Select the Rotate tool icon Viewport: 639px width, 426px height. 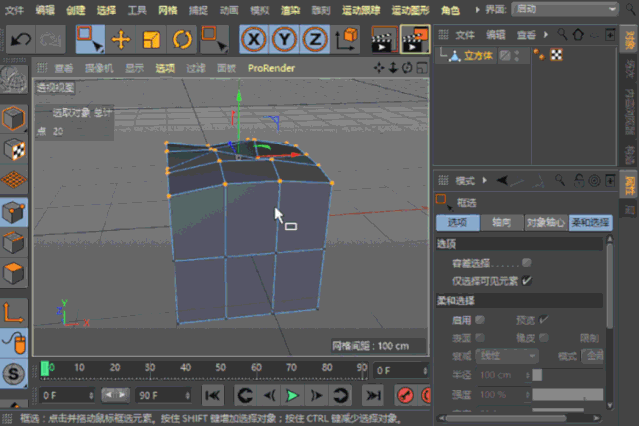click(x=182, y=40)
